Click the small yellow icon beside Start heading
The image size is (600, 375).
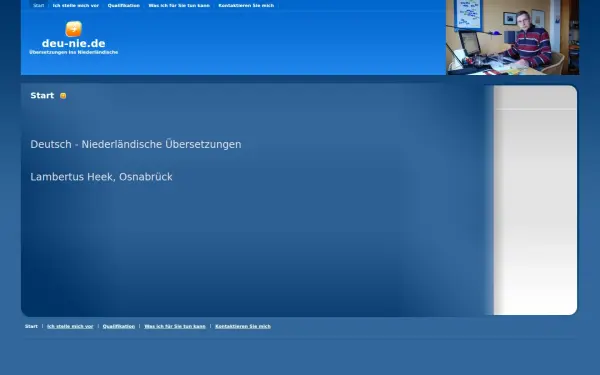click(x=63, y=96)
